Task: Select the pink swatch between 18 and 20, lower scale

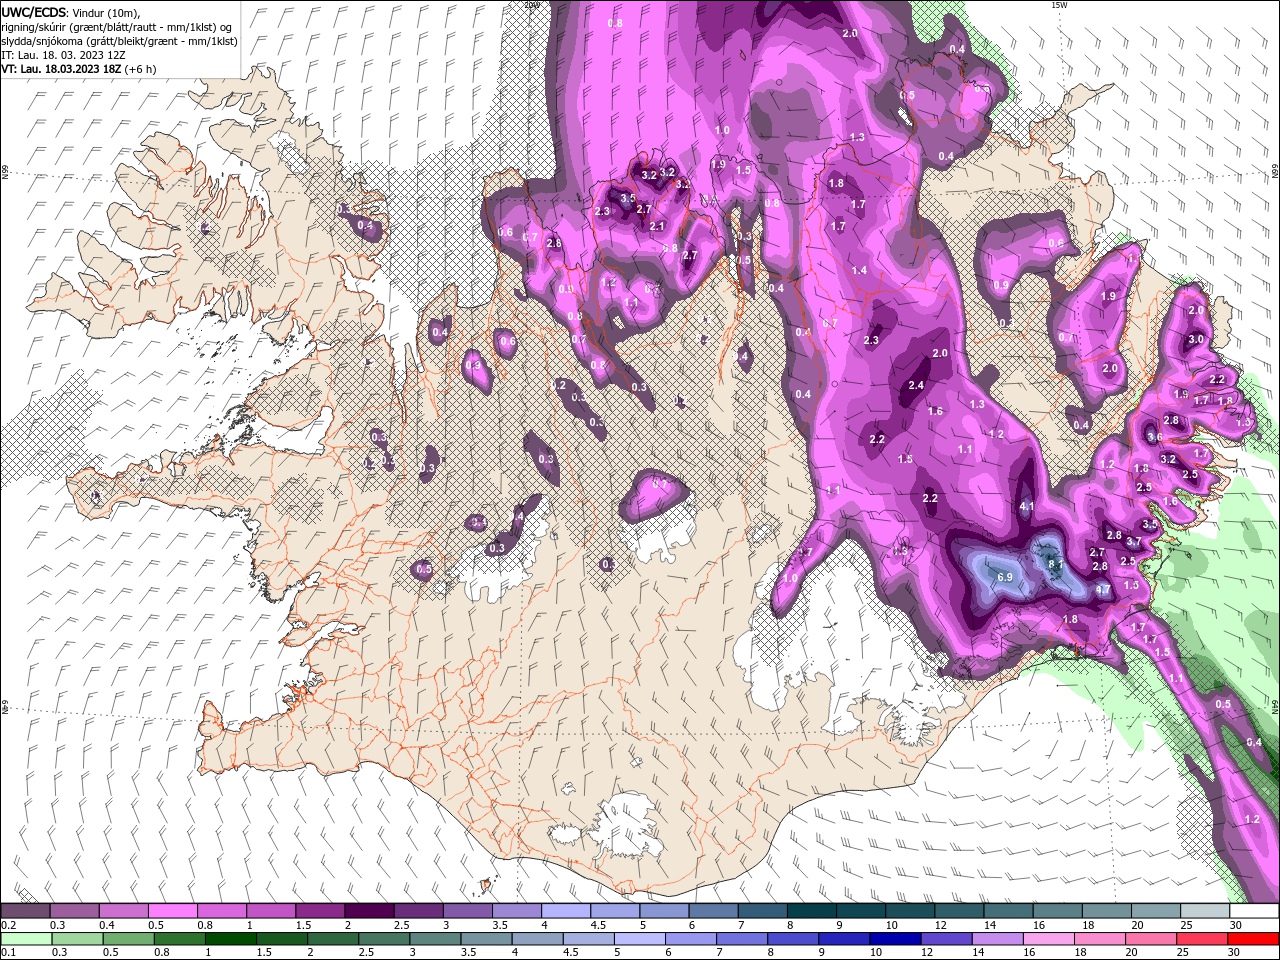Action: tap(1100, 939)
